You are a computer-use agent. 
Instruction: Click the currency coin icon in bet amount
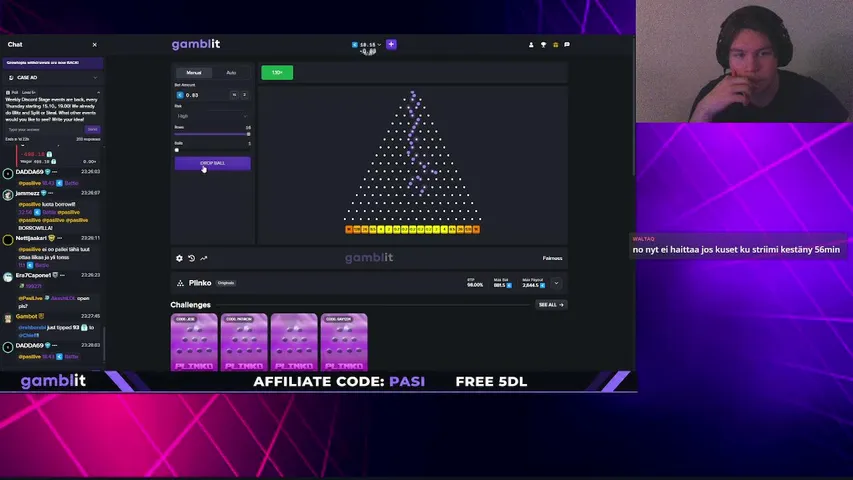click(x=180, y=95)
